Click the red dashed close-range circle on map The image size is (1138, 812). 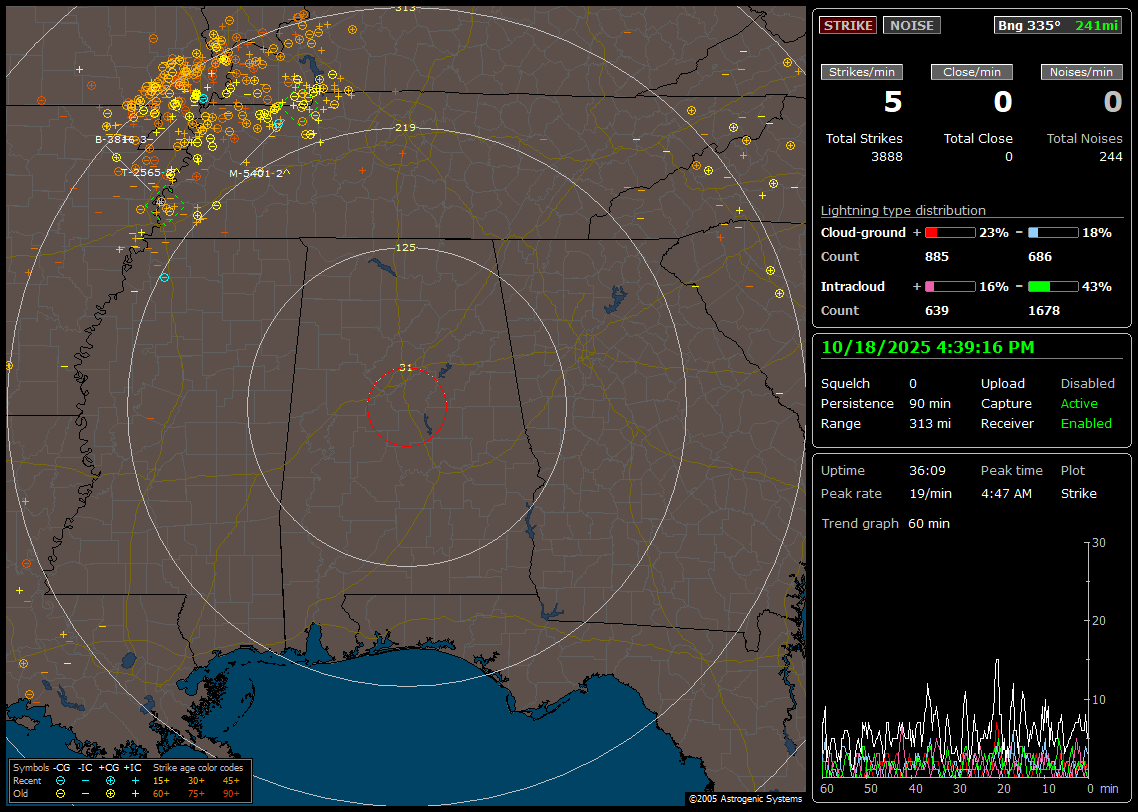(367, 405)
